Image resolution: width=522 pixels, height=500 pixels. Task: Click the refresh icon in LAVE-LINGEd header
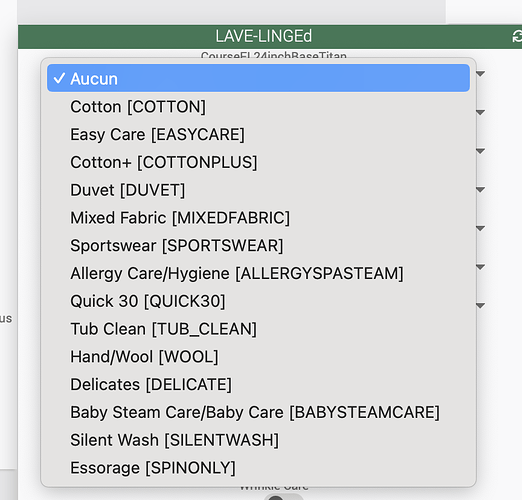(517, 36)
